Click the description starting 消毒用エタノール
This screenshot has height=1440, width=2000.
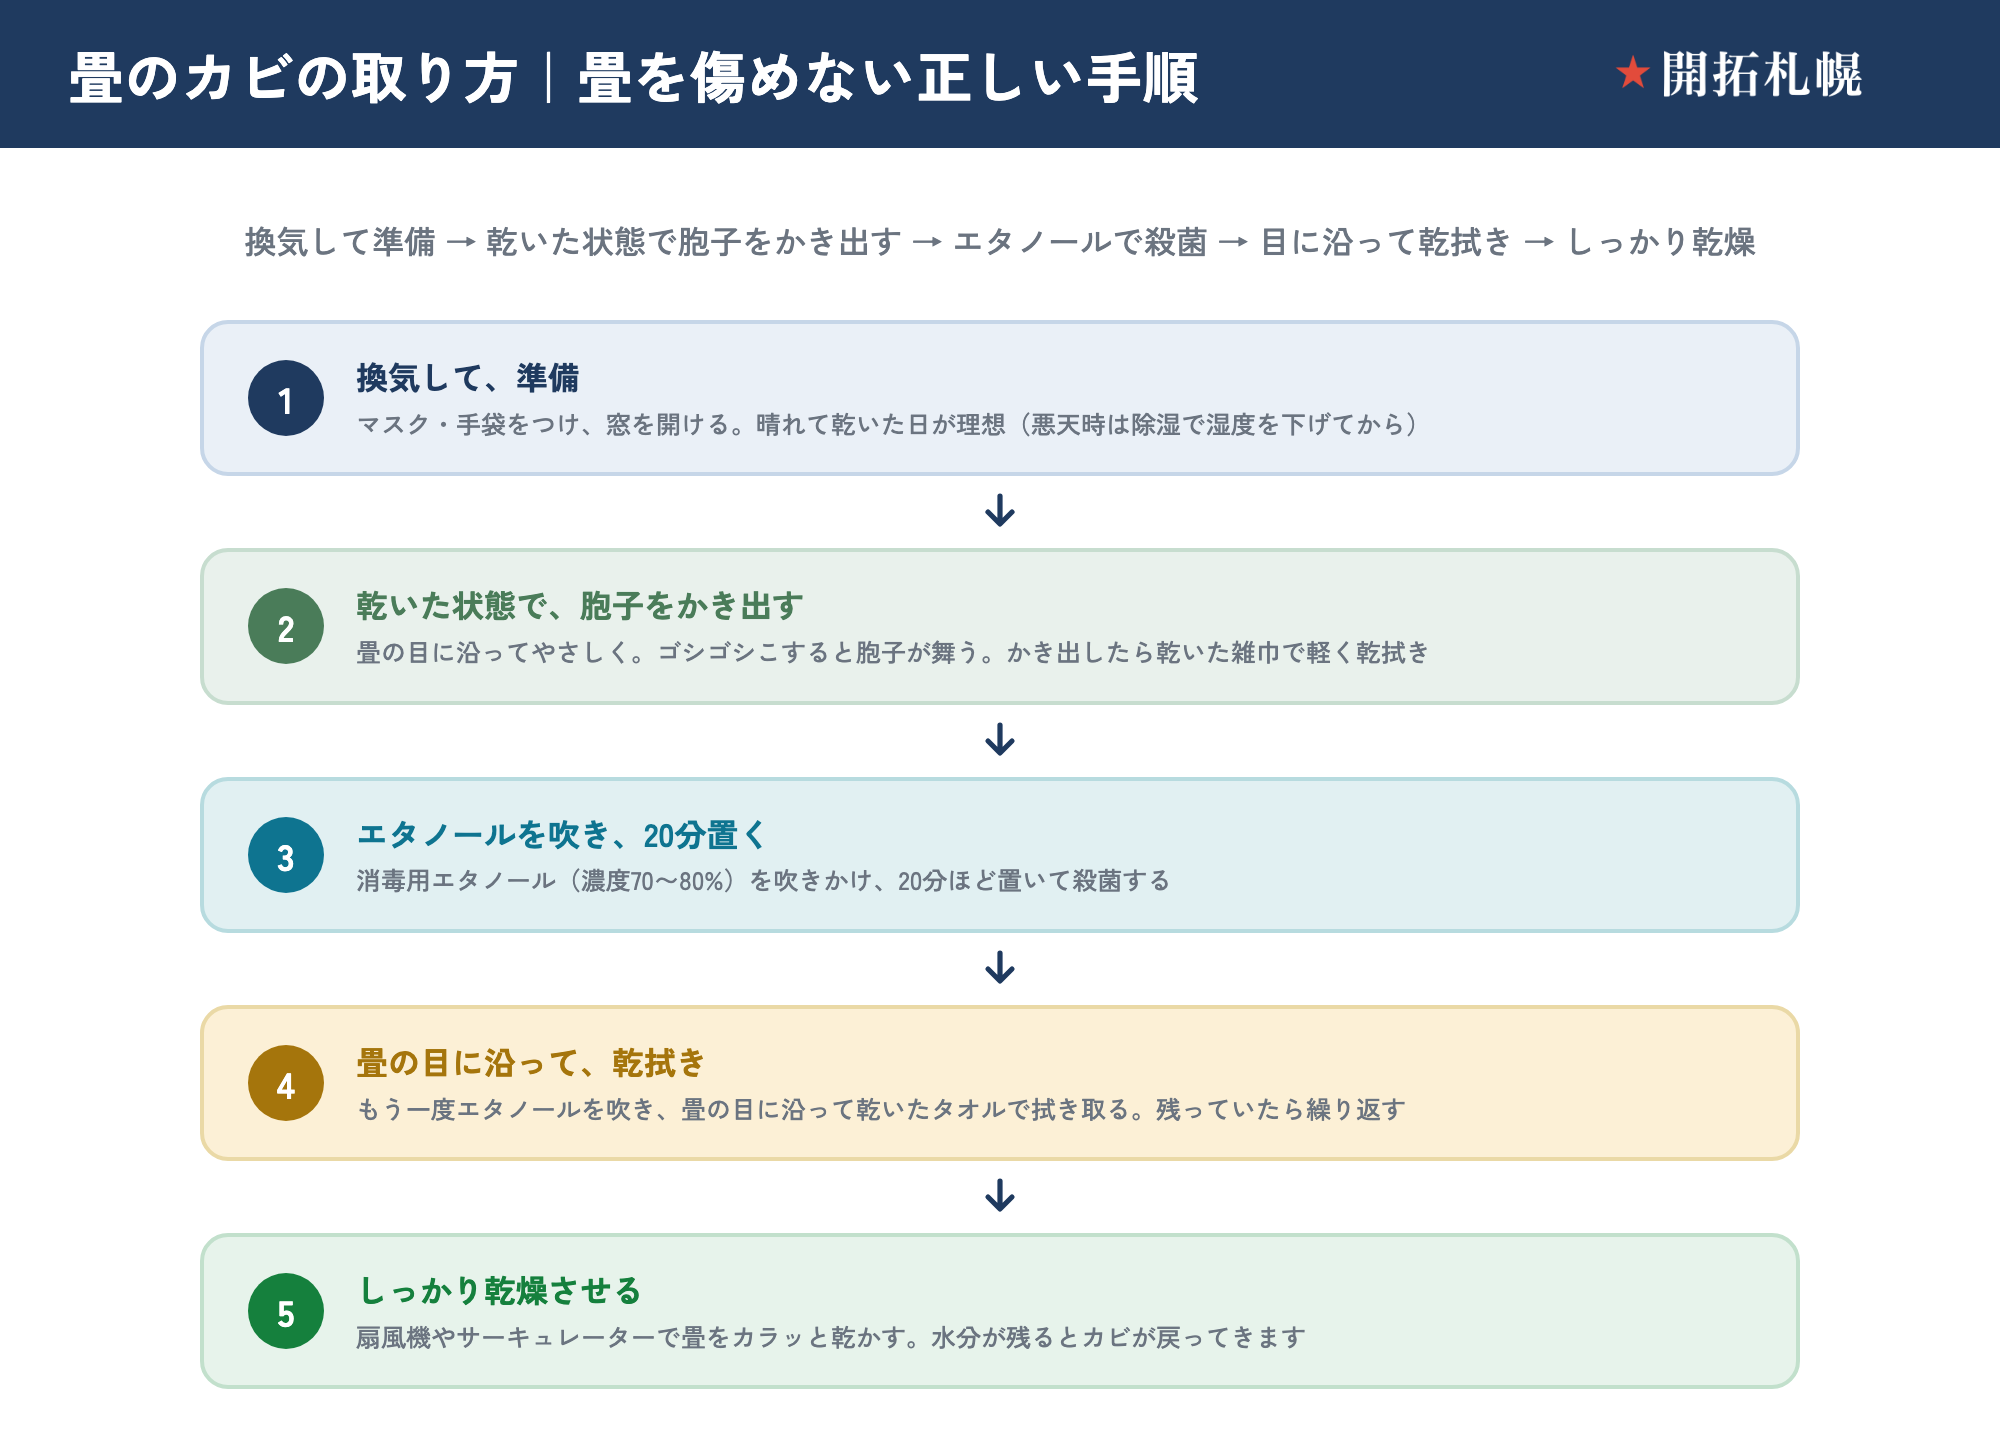click(764, 881)
